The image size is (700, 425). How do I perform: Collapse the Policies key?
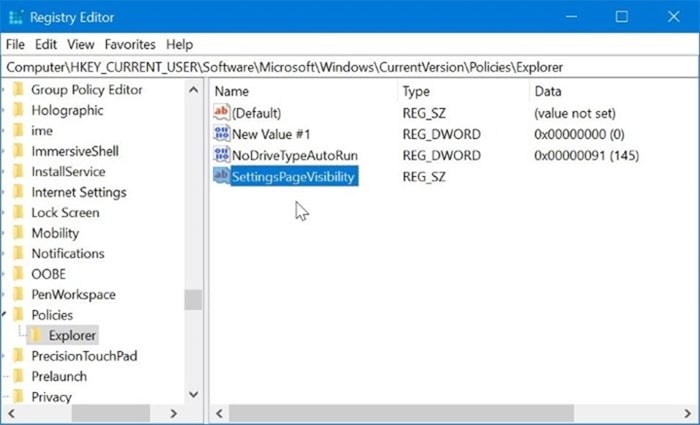[x=4, y=315]
